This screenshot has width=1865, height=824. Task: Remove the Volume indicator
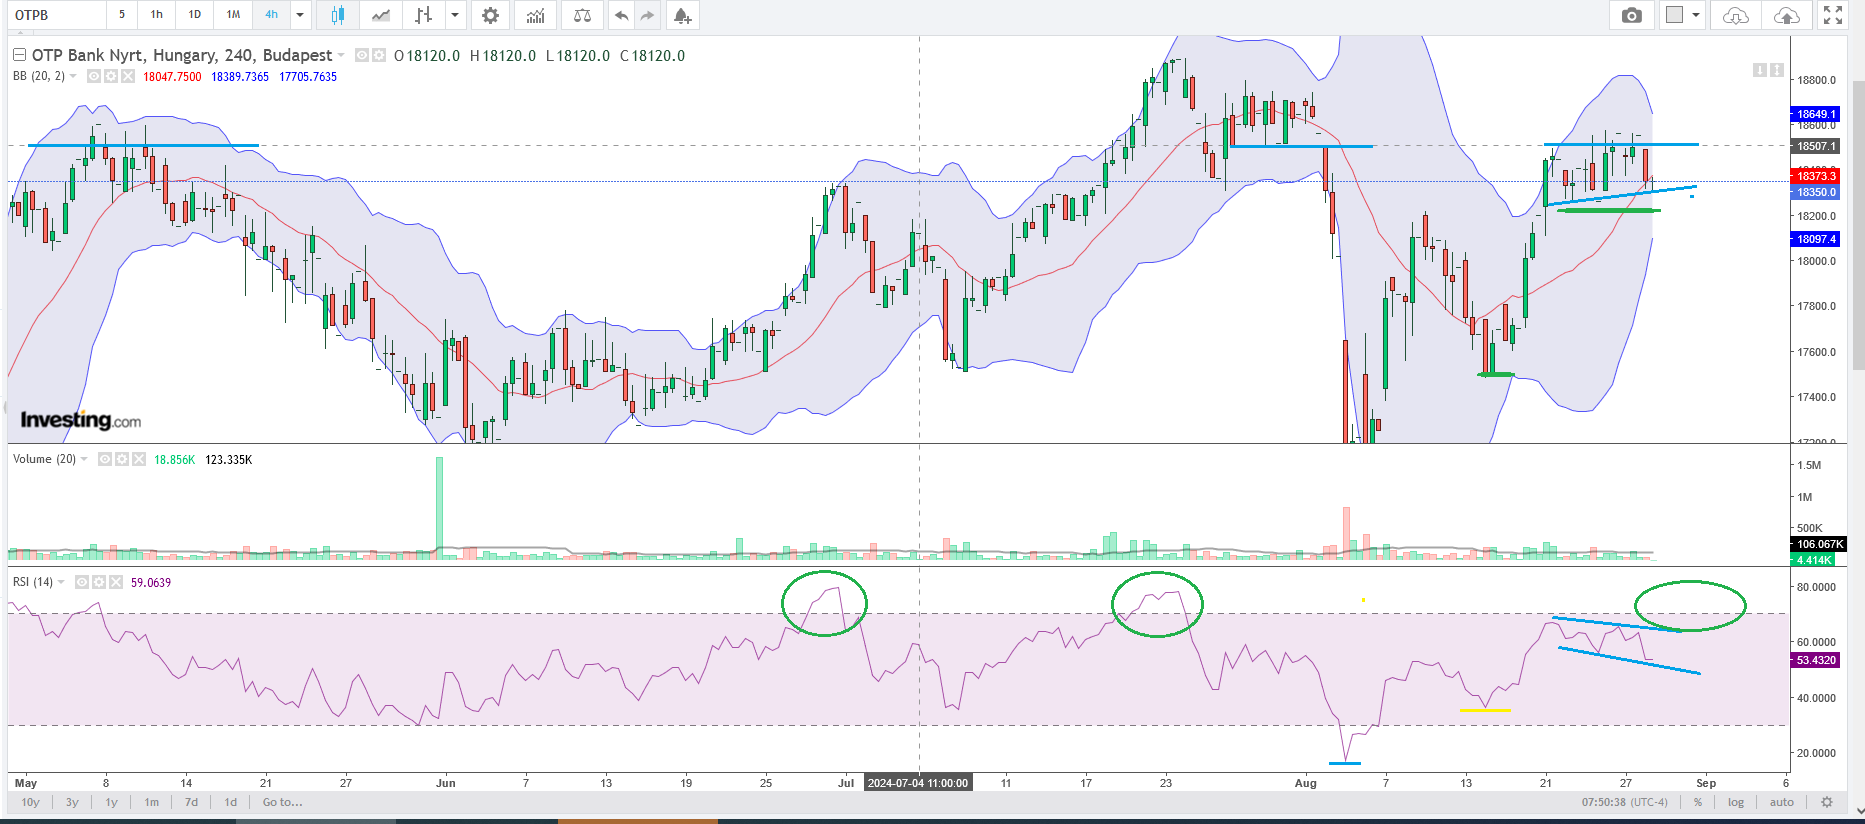coord(139,459)
